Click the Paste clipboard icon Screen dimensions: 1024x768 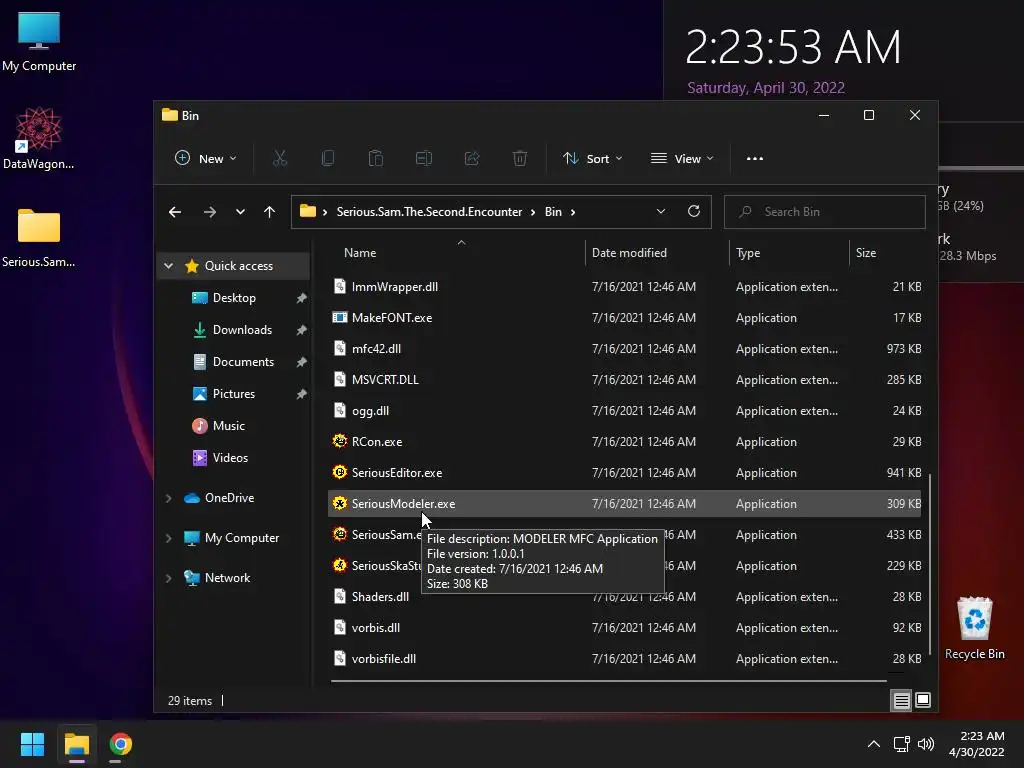click(x=376, y=158)
